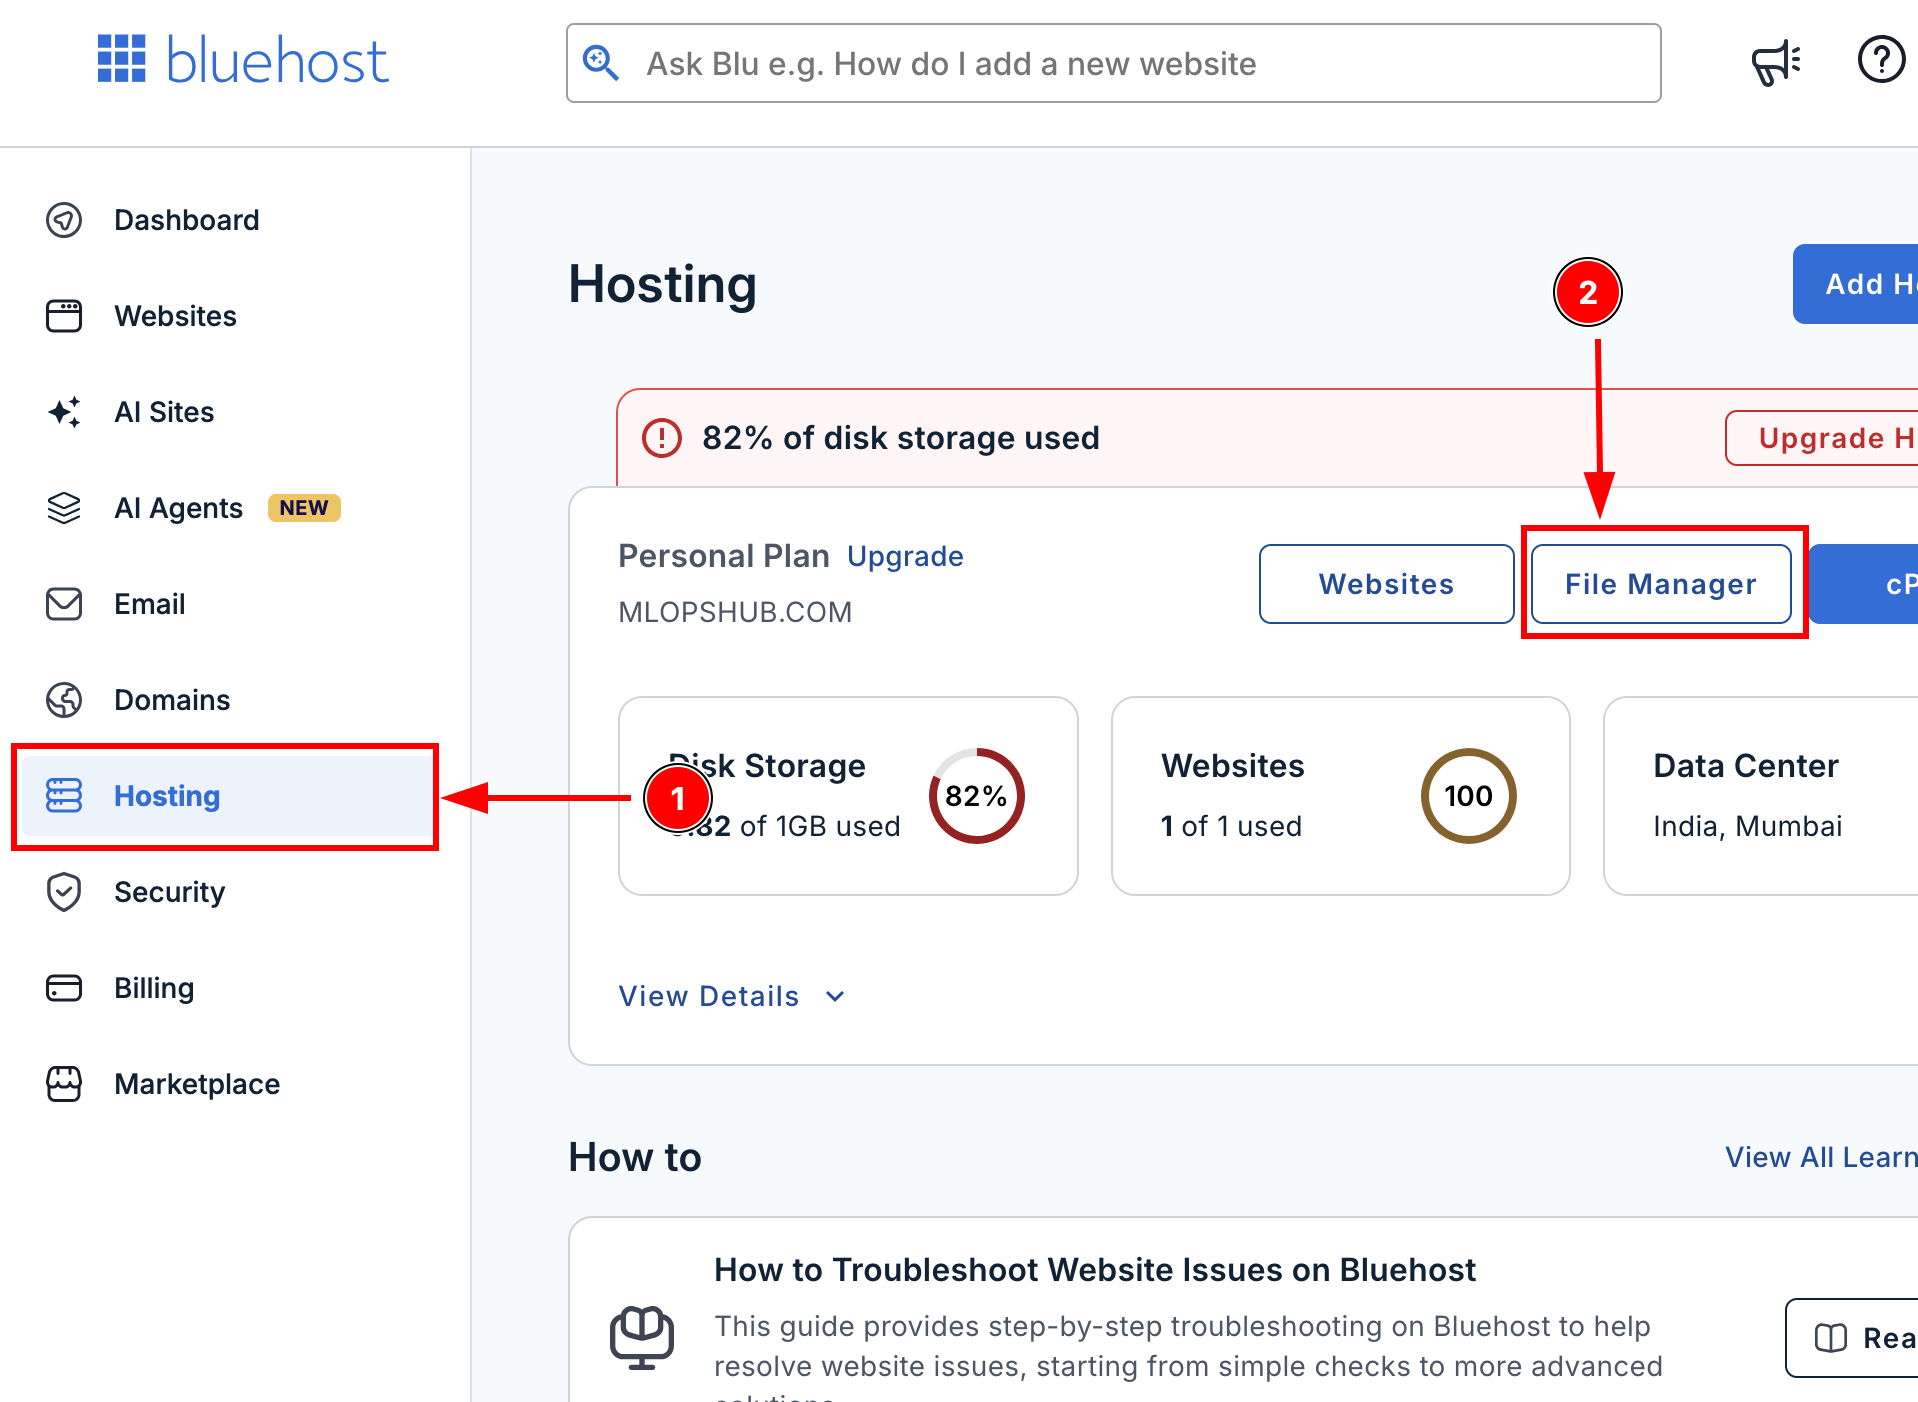The height and width of the screenshot is (1402, 1918).
Task: Click the Upgrade Hosting button in alert
Action: coord(1821,438)
